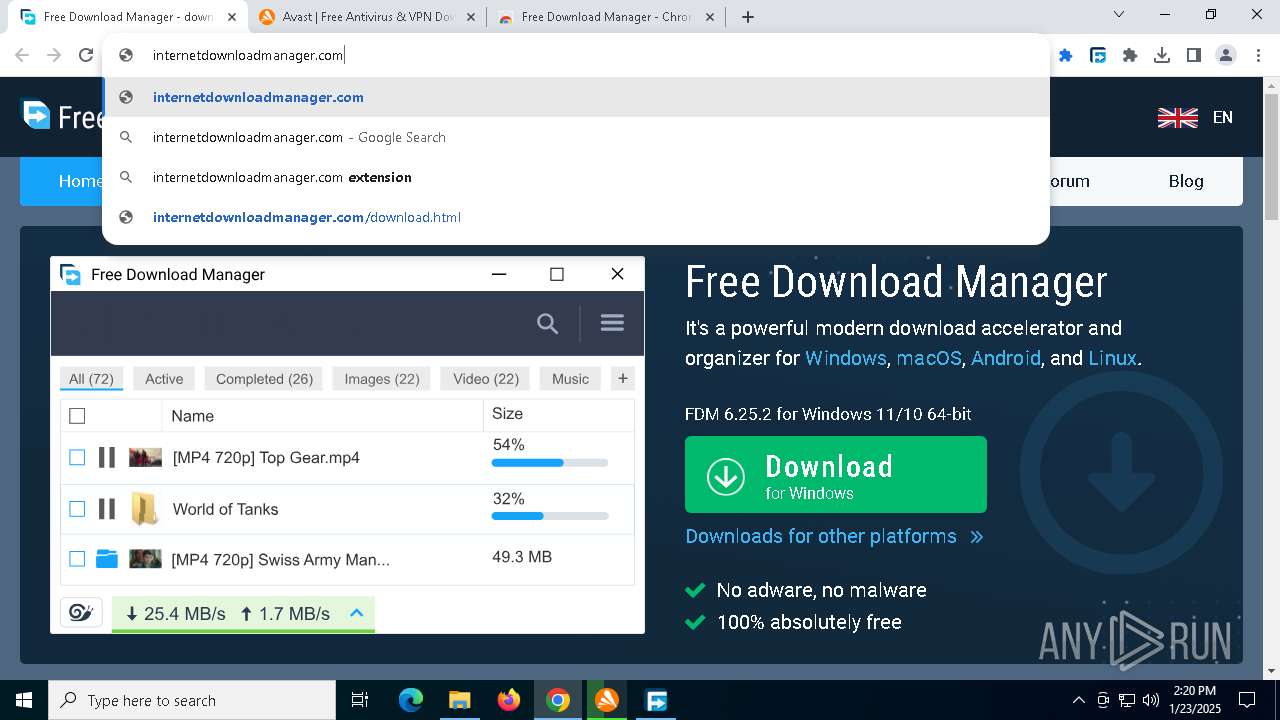The image size is (1280, 720).
Task: Click the folder icon of Swiss Army Man row
Action: coord(107,559)
